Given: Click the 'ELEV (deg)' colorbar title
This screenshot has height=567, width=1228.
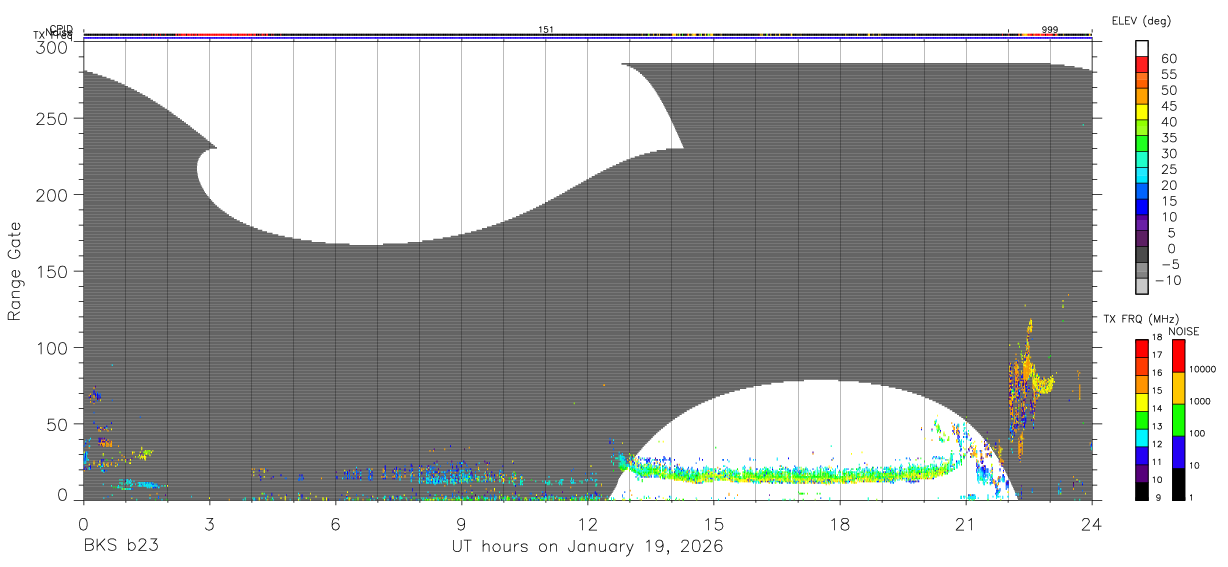Looking at the screenshot, I should coord(1141,20).
